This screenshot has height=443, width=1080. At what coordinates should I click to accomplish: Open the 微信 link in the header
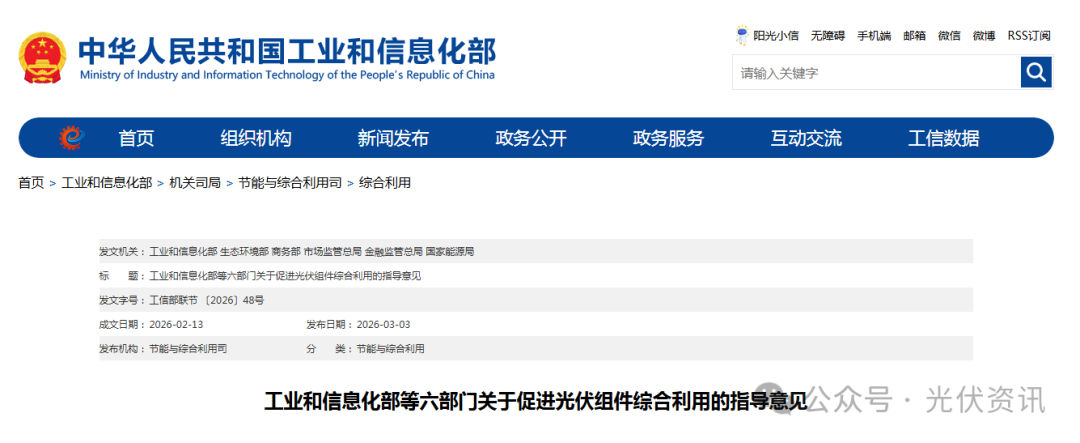pos(949,36)
